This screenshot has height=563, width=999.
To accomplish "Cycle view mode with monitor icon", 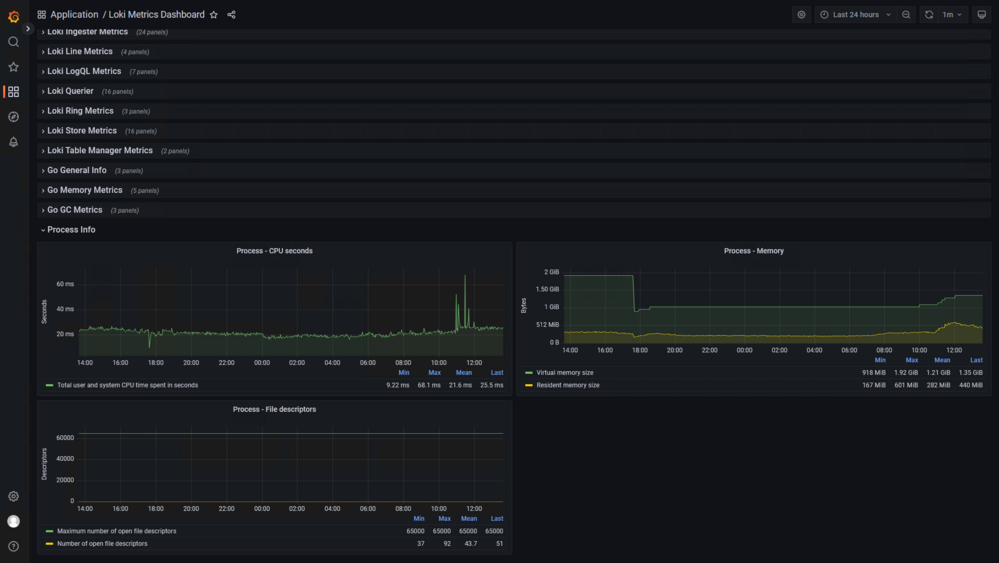I will (982, 15).
